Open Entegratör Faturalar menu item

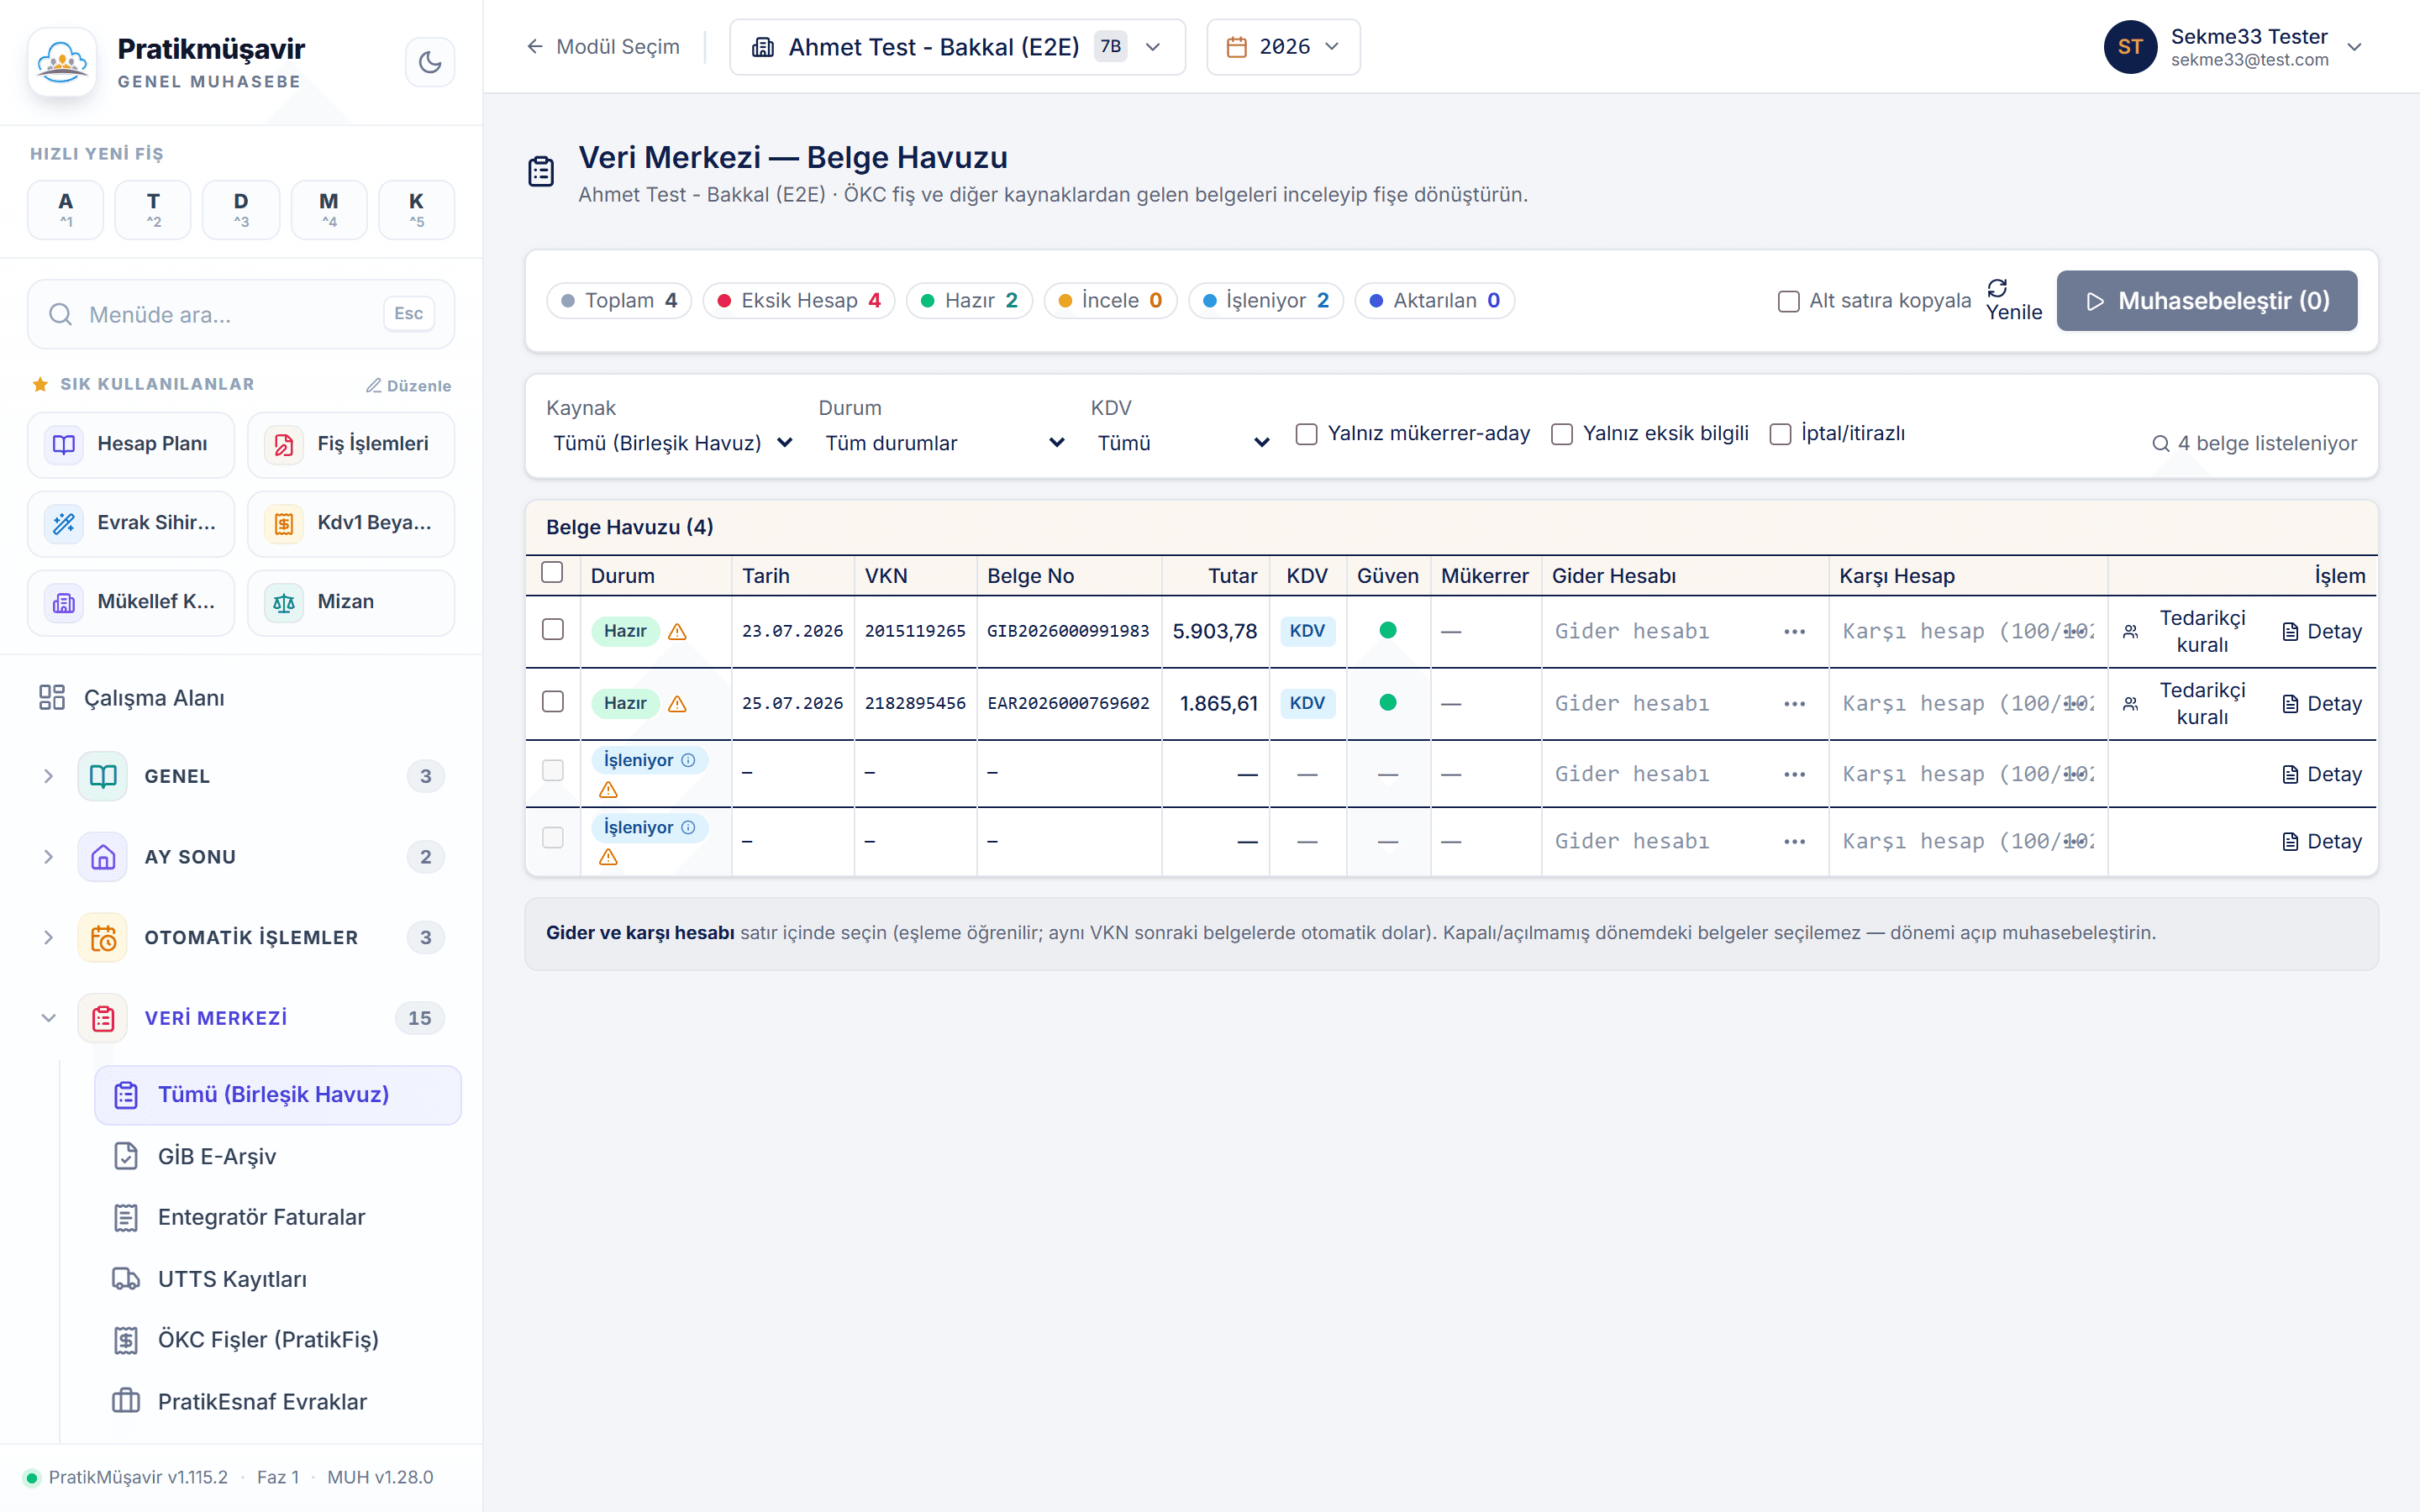[278, 1217]
